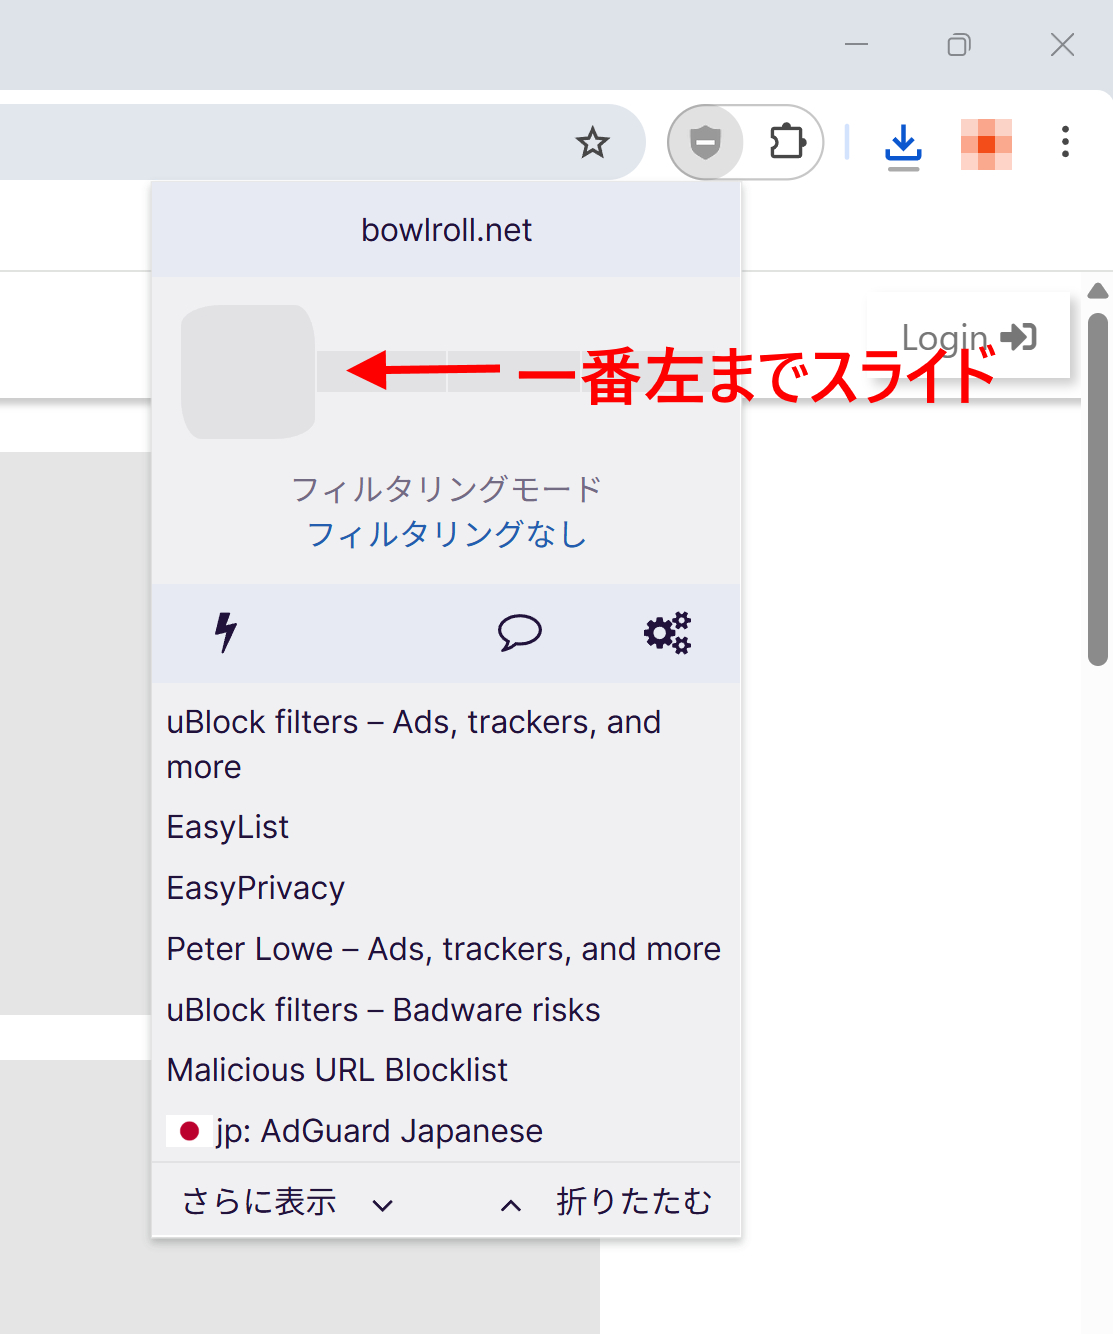Screen dimensions: 1113x1334
Task: Click the filtering mode slider thumb
Action: click(x=248, y=372)
